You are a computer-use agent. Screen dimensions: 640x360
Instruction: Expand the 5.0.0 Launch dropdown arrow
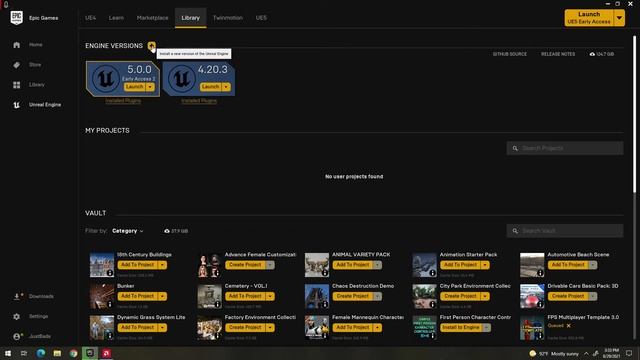coord(150,87)
